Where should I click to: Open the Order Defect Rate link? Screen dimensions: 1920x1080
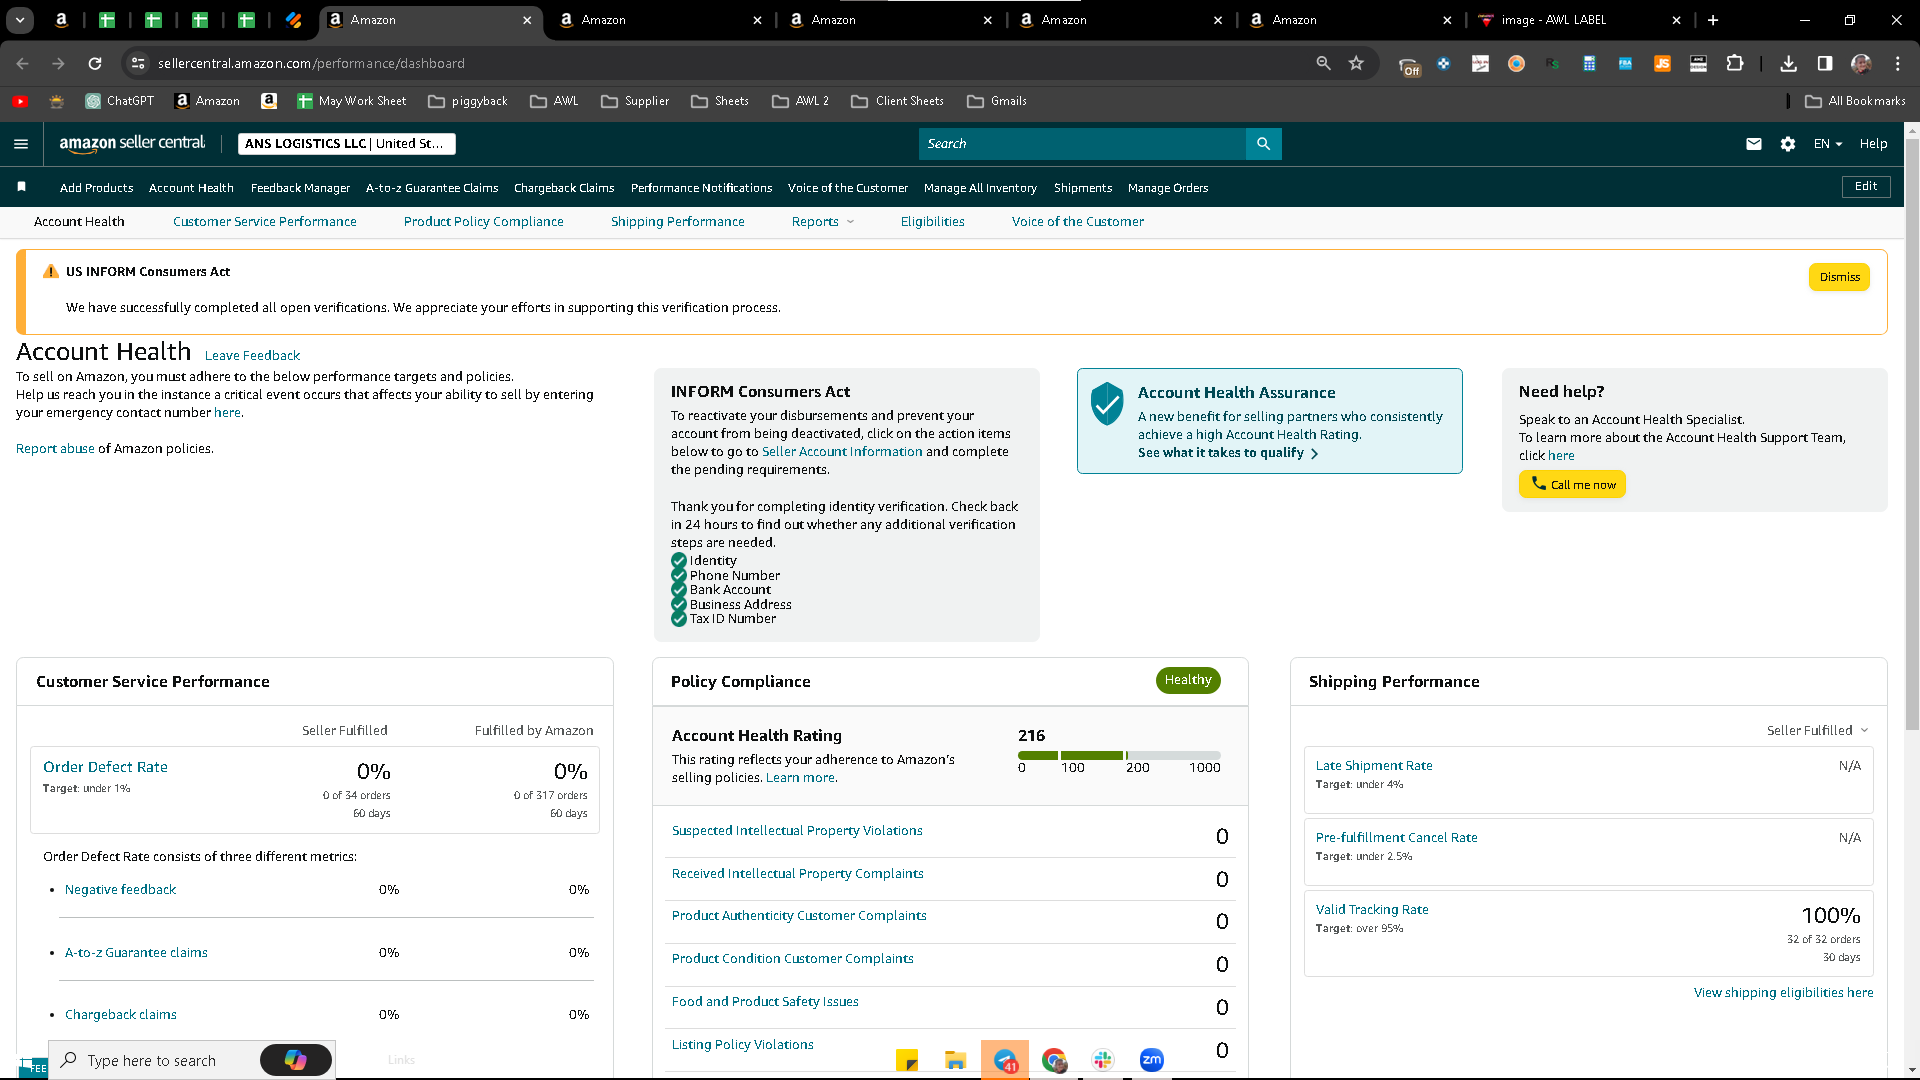click(105, 767)
